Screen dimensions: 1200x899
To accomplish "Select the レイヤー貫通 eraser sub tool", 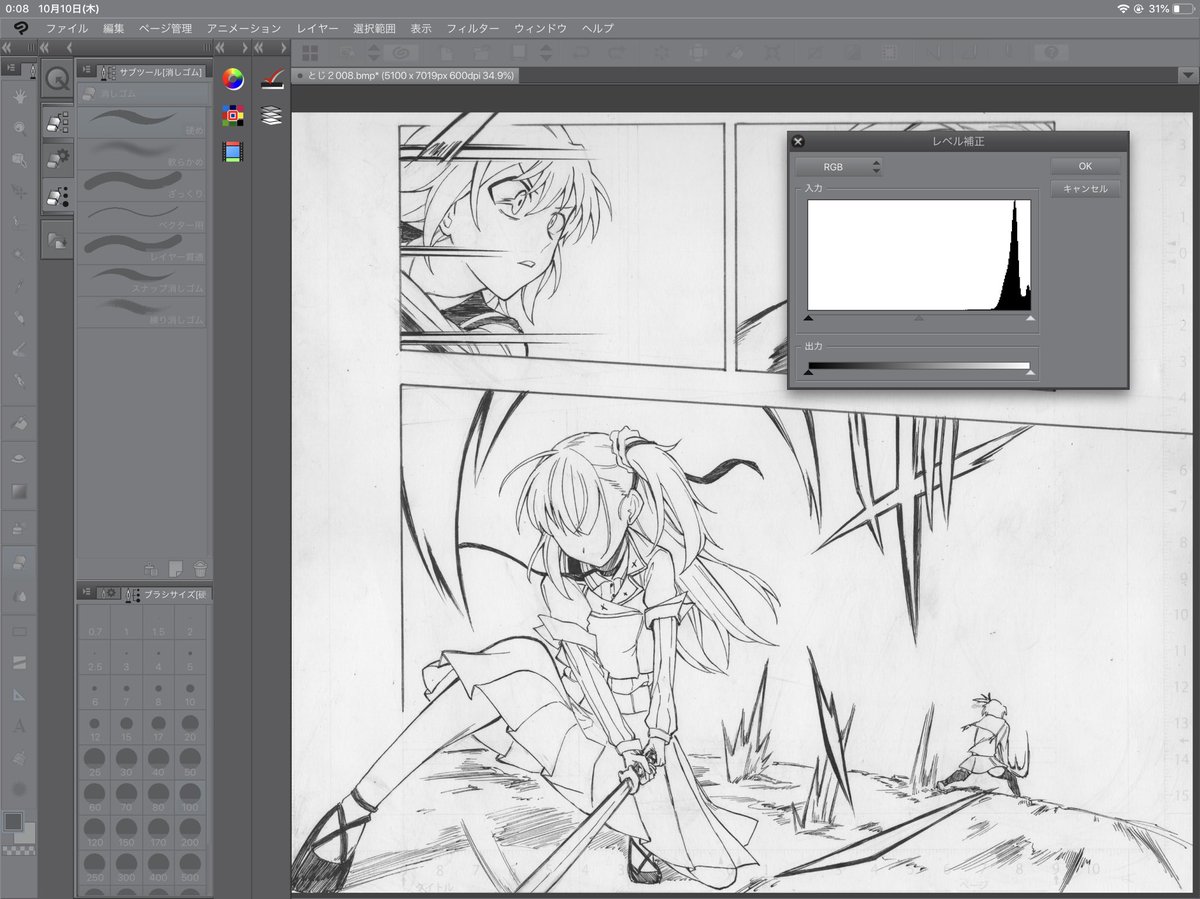I will point(142,247).
